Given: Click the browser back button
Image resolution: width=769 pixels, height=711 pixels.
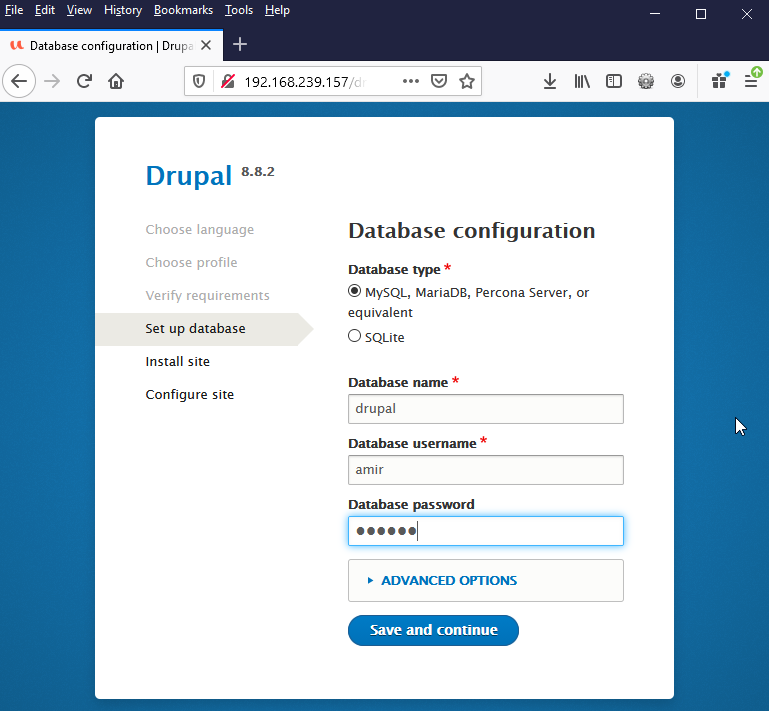Looking at the screenshot, I should (x=19, y=81).
